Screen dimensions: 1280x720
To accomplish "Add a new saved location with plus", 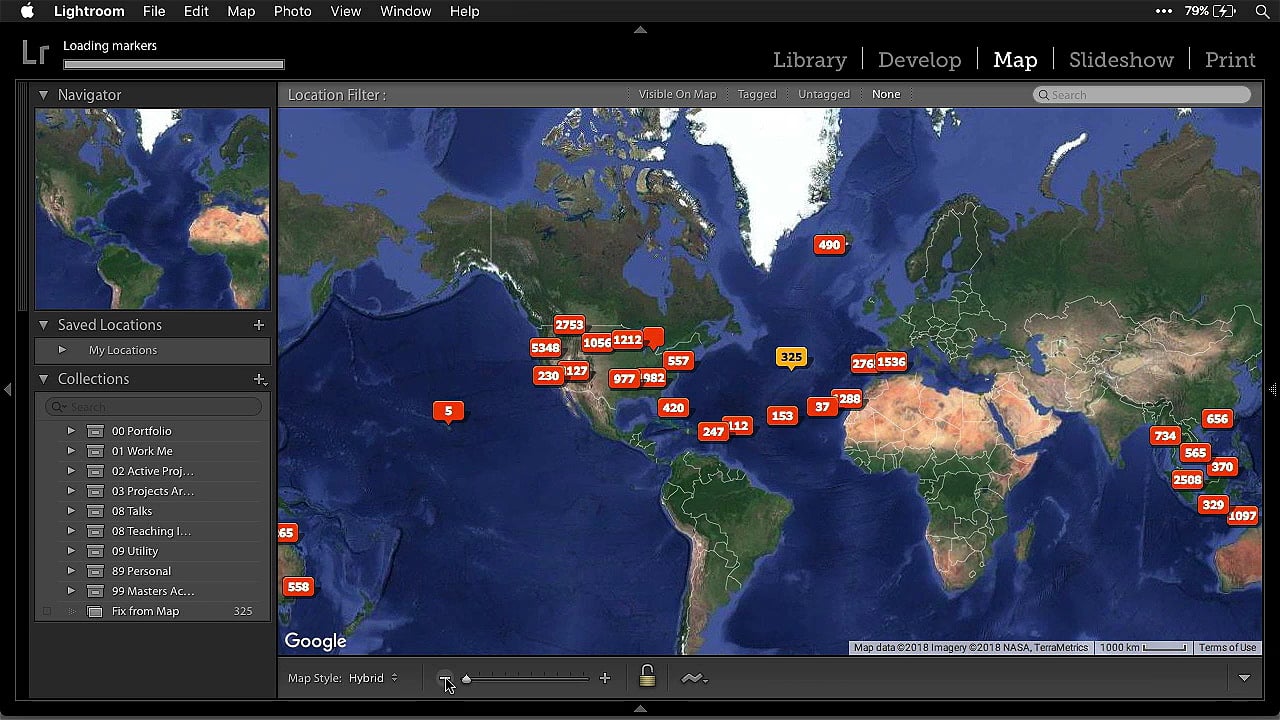I will pyautogui.click(x=259, y=325).
